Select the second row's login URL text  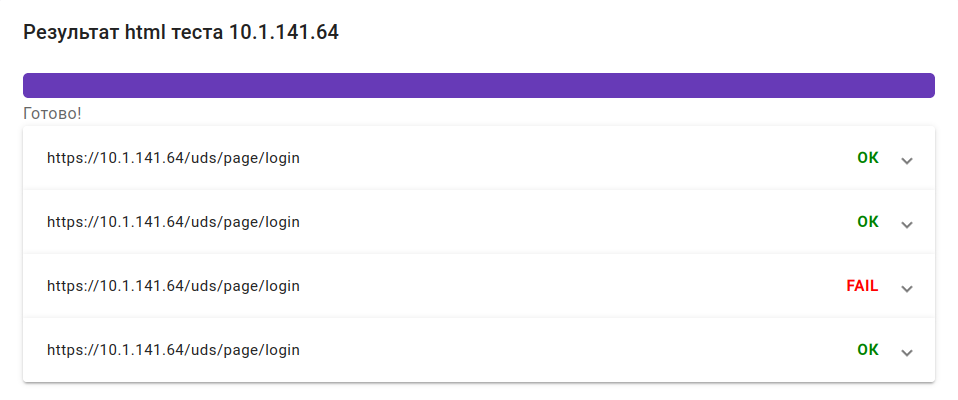pos(174,222)
